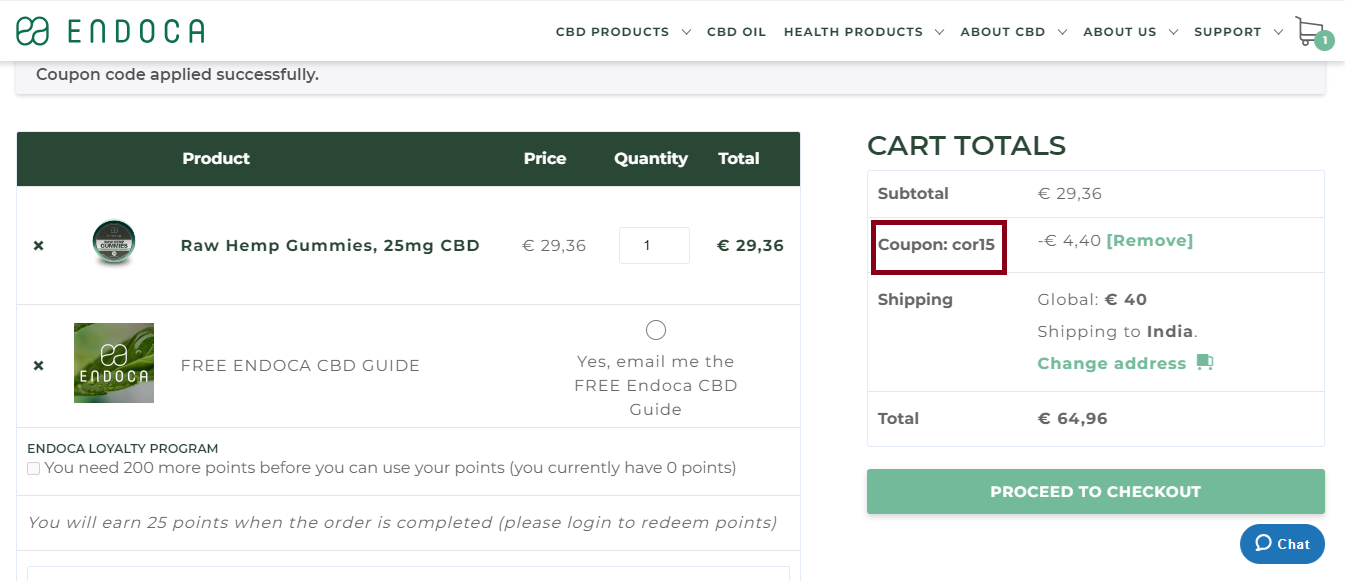Open the HEALTH PRODUCTS menu
This screenshot has height=581, width=1345.
855,31
